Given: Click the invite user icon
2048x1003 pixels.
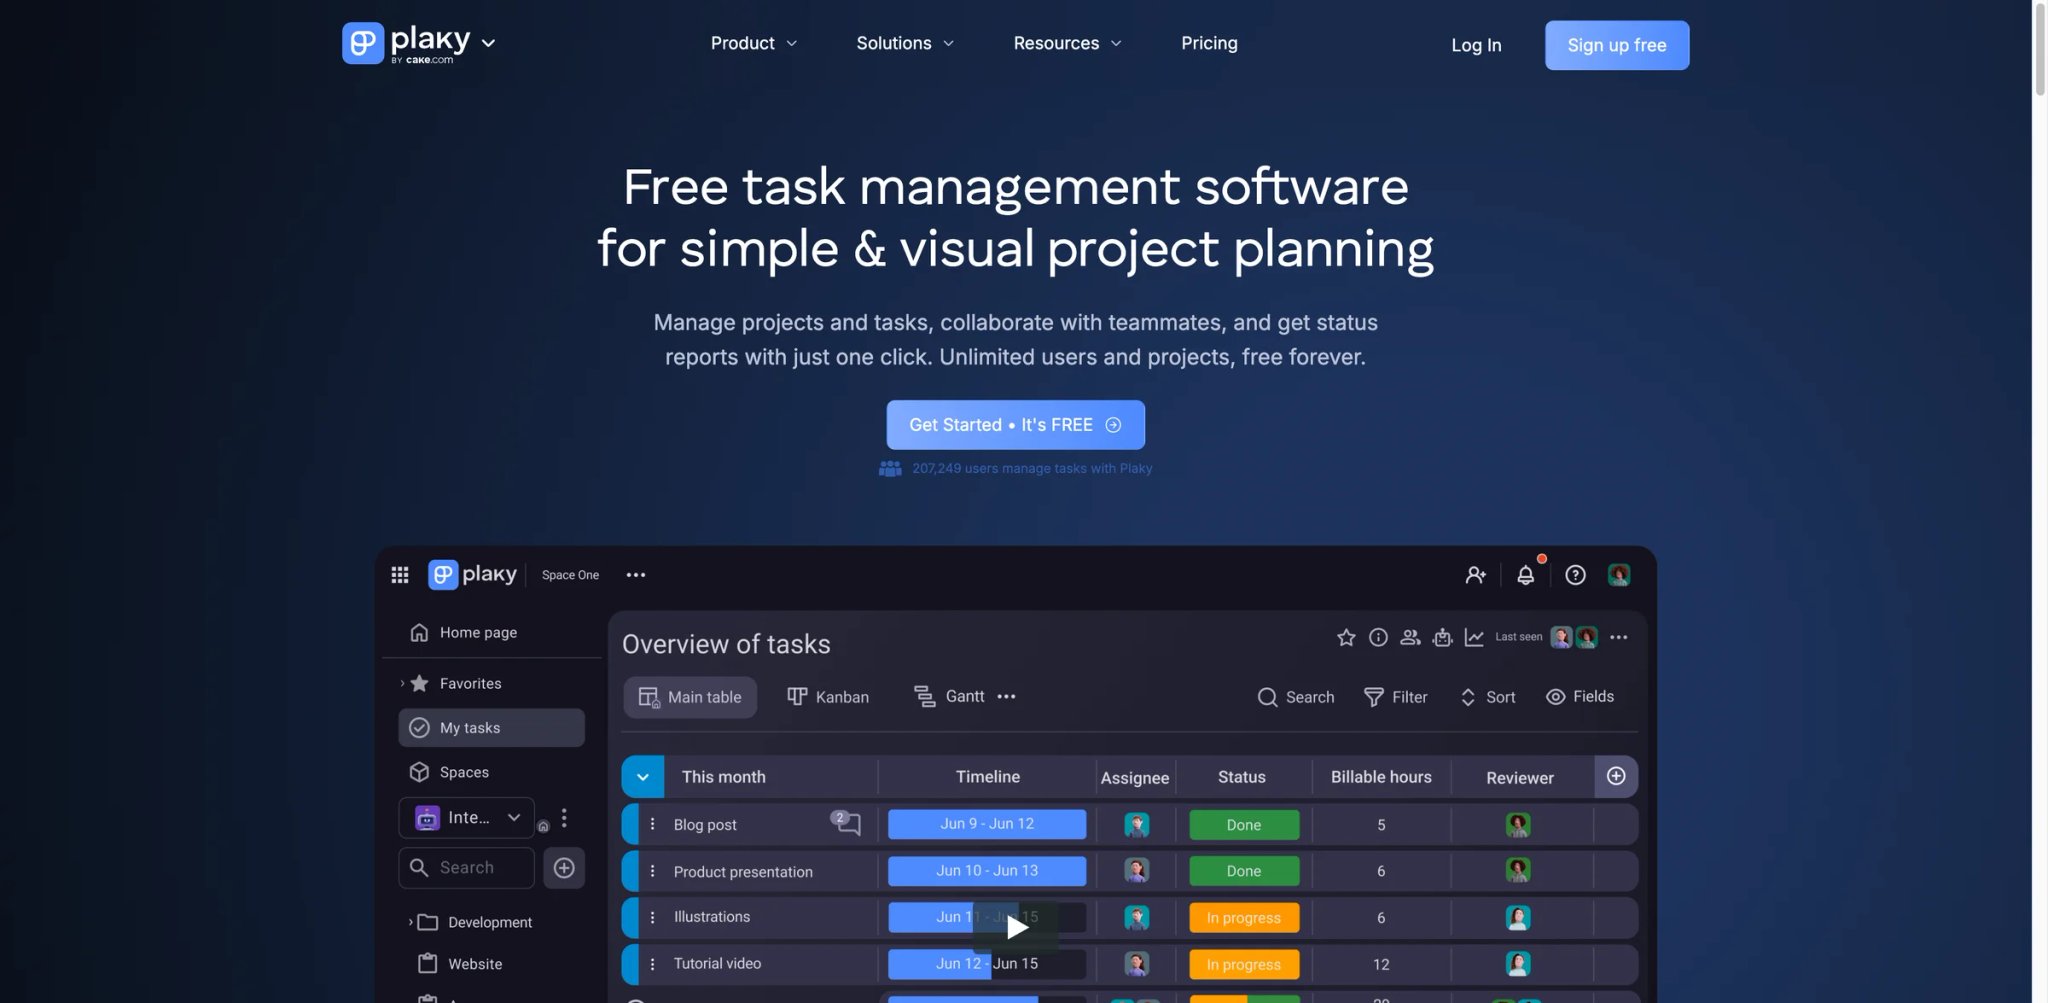Looking at the screenshot, I should click(x=1476, y=575).
